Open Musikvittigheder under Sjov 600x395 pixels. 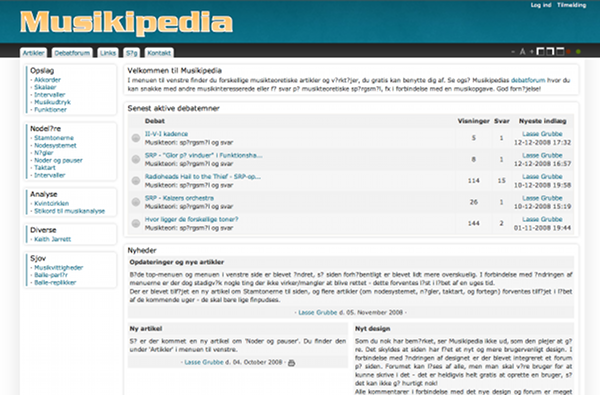[59, 268]
